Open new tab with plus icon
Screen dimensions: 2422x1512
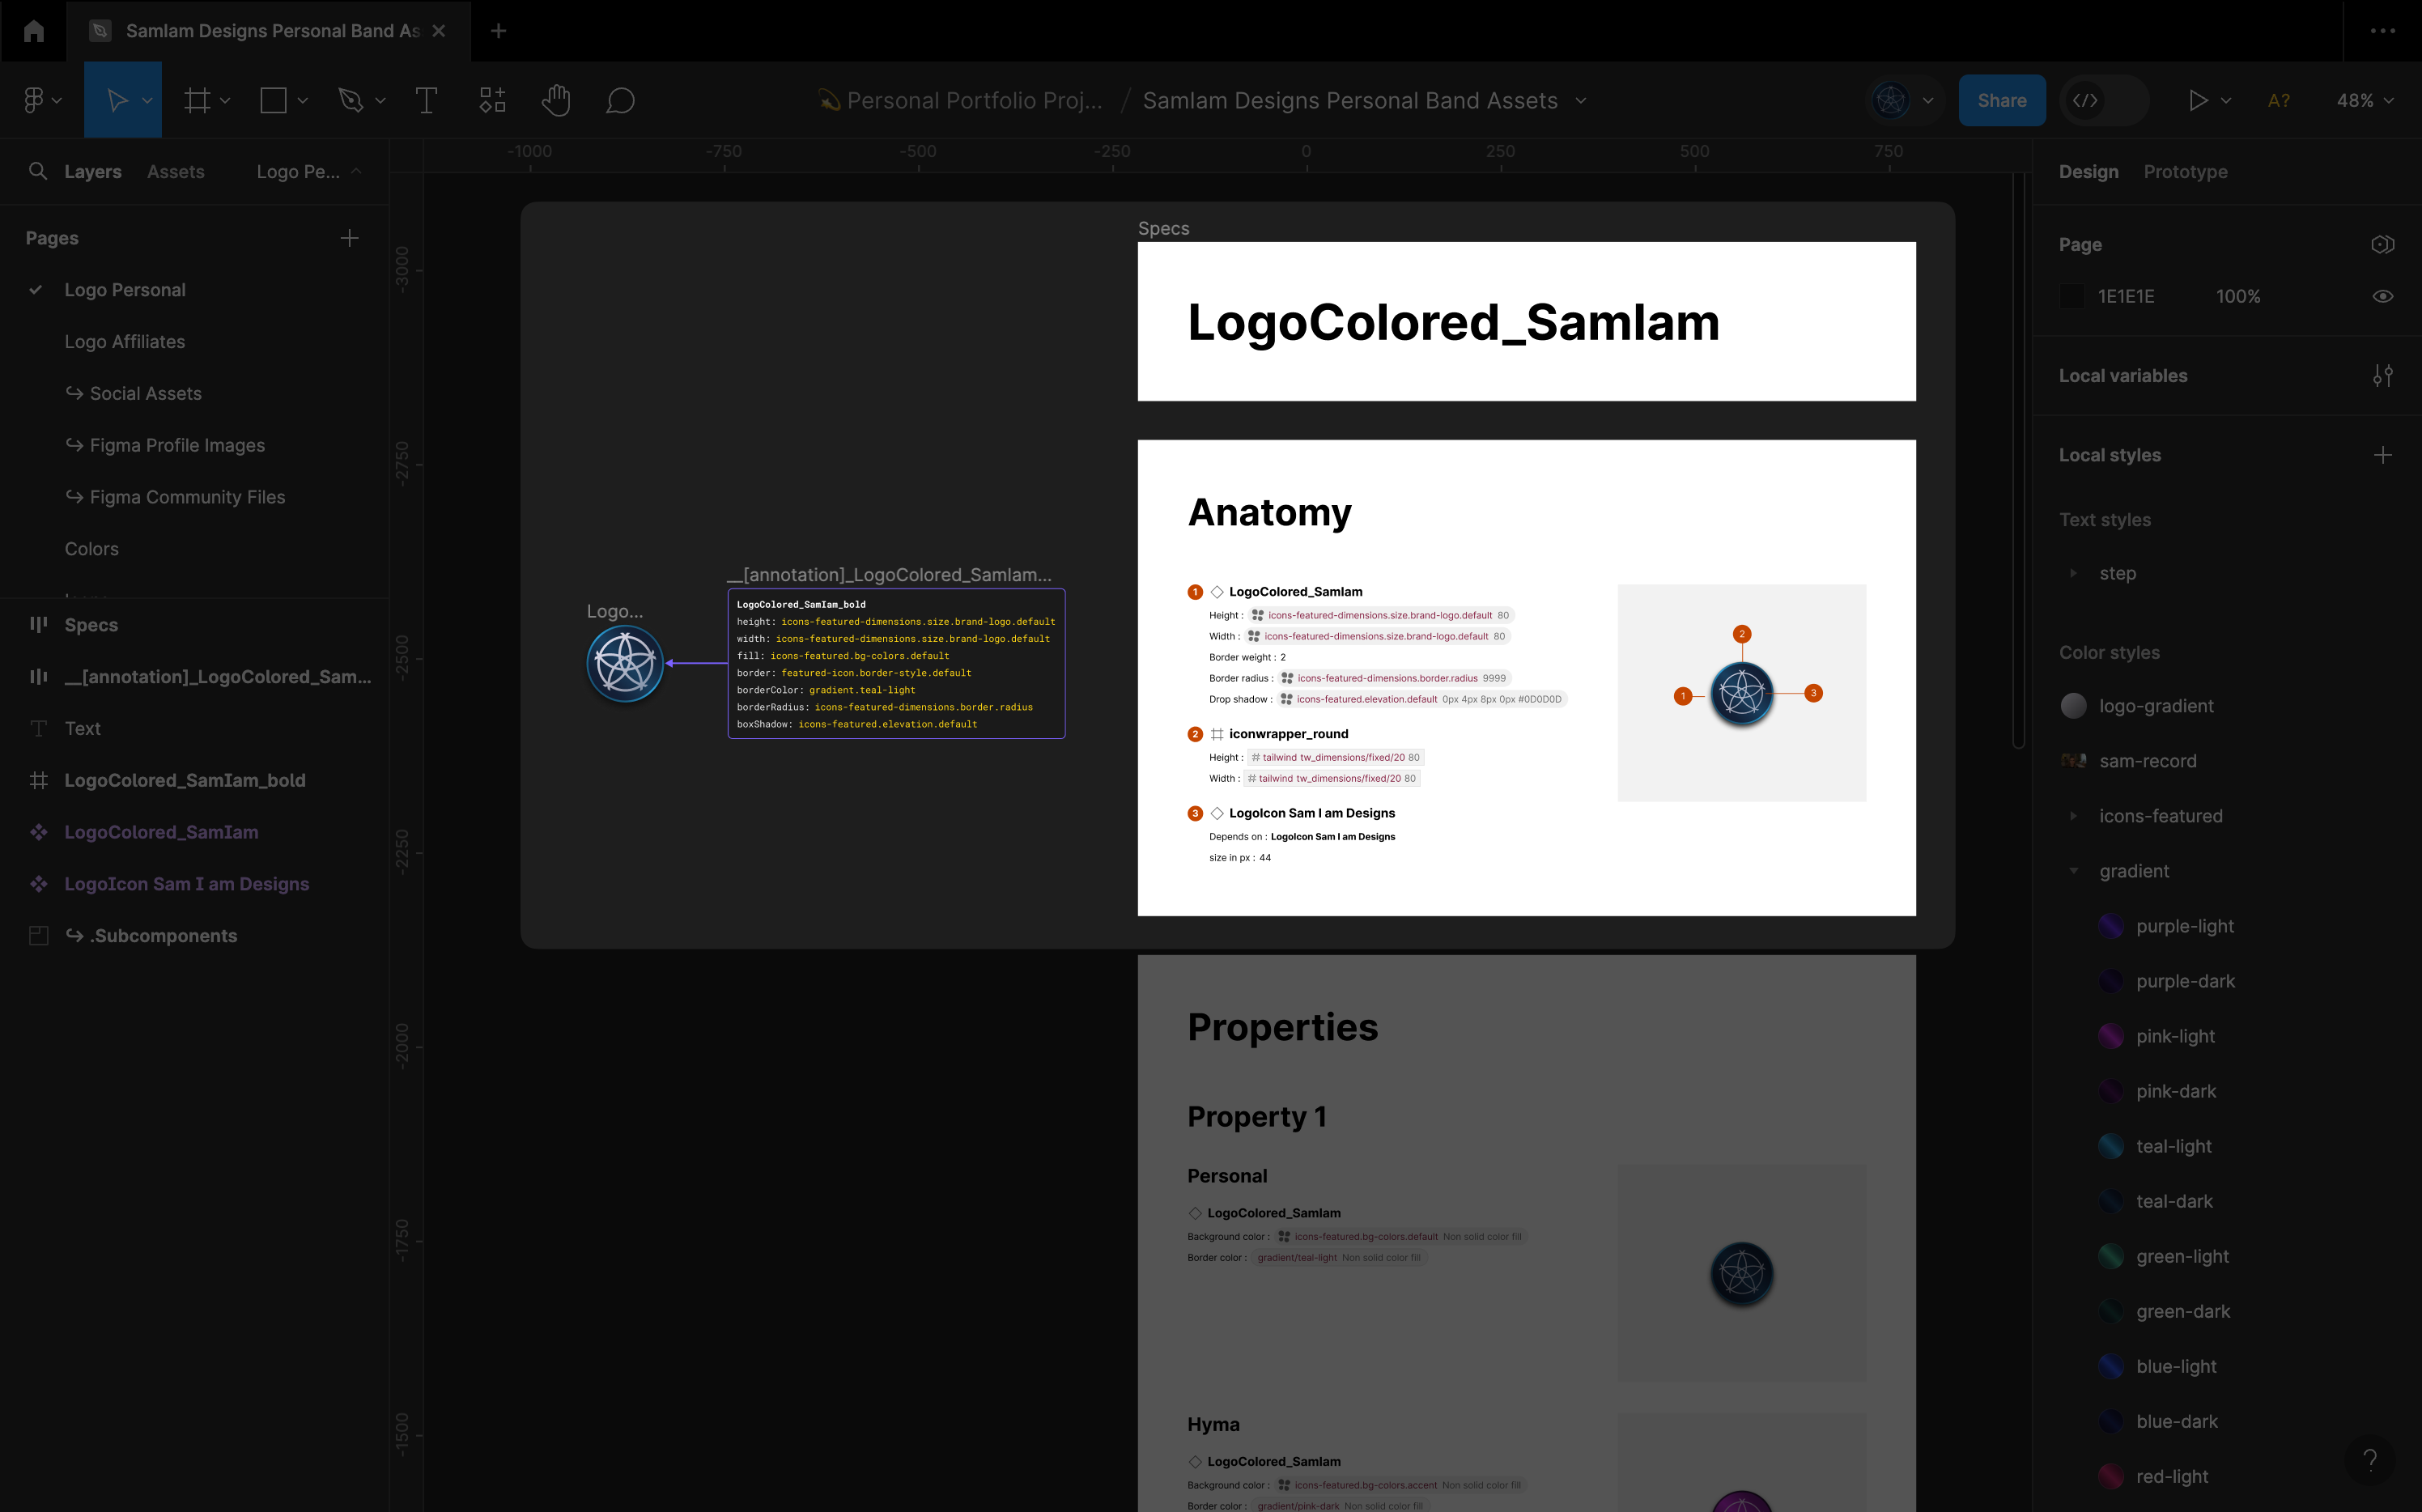[x=498, y=31]
